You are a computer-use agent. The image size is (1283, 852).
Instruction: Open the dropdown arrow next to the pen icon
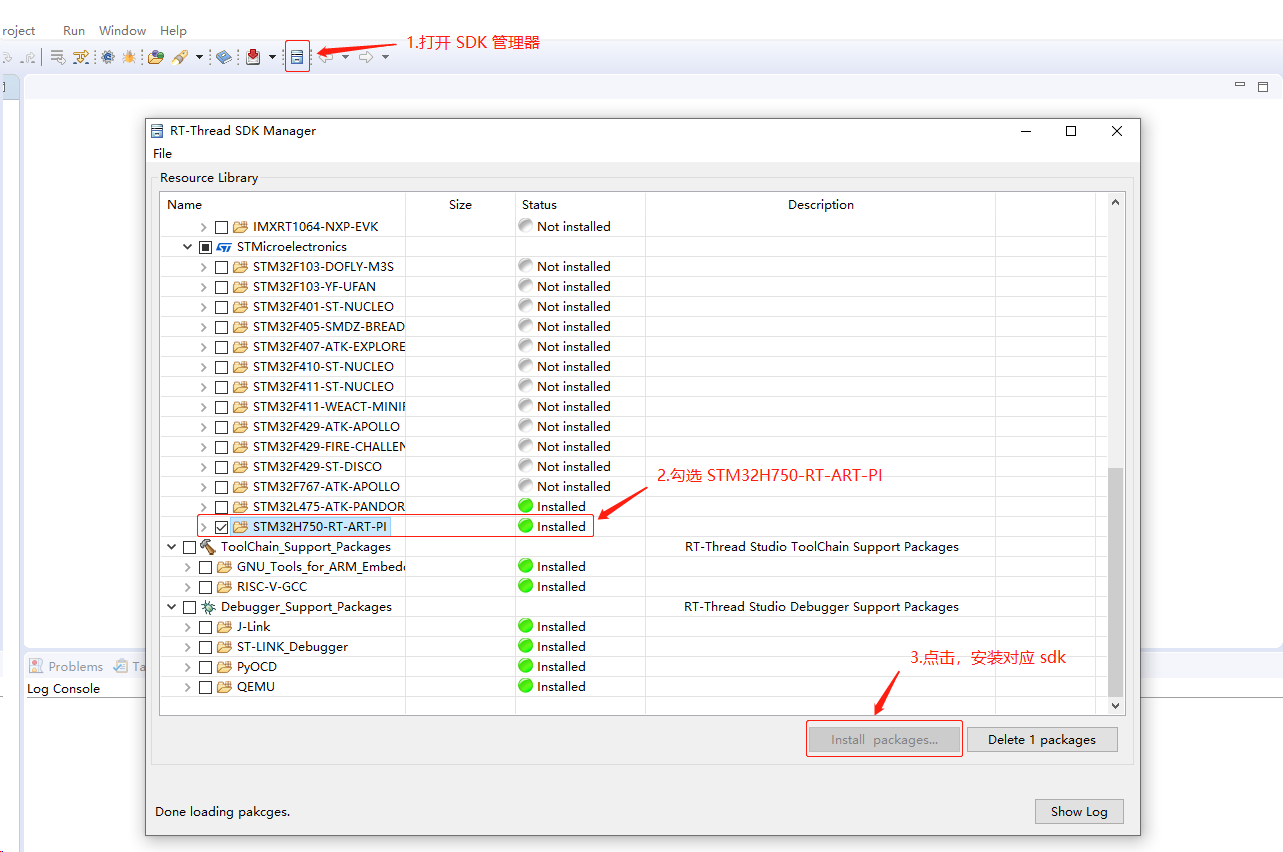199,57
